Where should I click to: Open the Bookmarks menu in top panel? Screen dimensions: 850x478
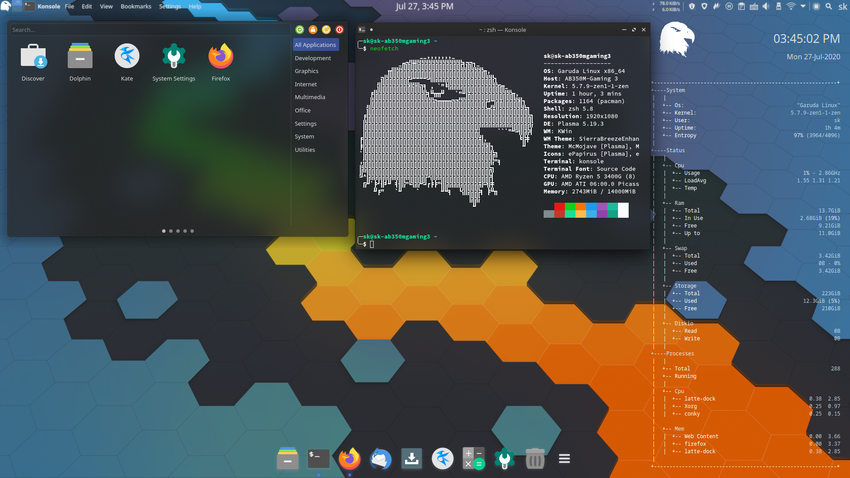pyautogui.click(x=136, y=7)
